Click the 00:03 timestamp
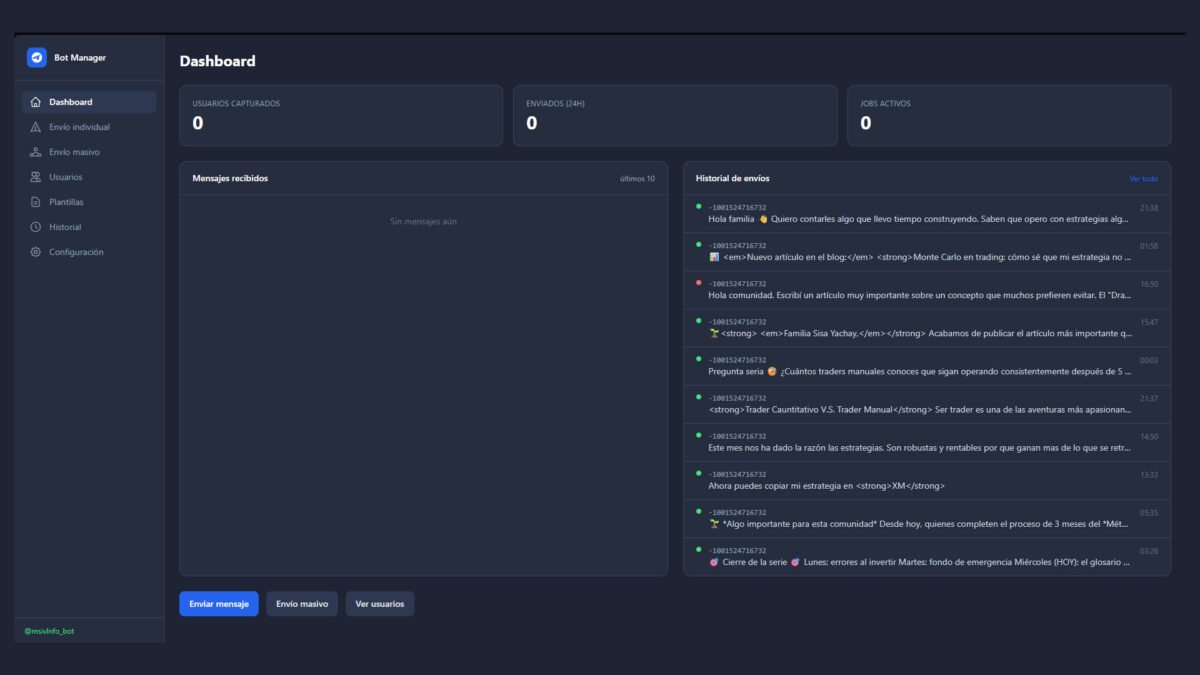Image resolution: width=1200 pixels, height=675 pixels. (1149, 360)
